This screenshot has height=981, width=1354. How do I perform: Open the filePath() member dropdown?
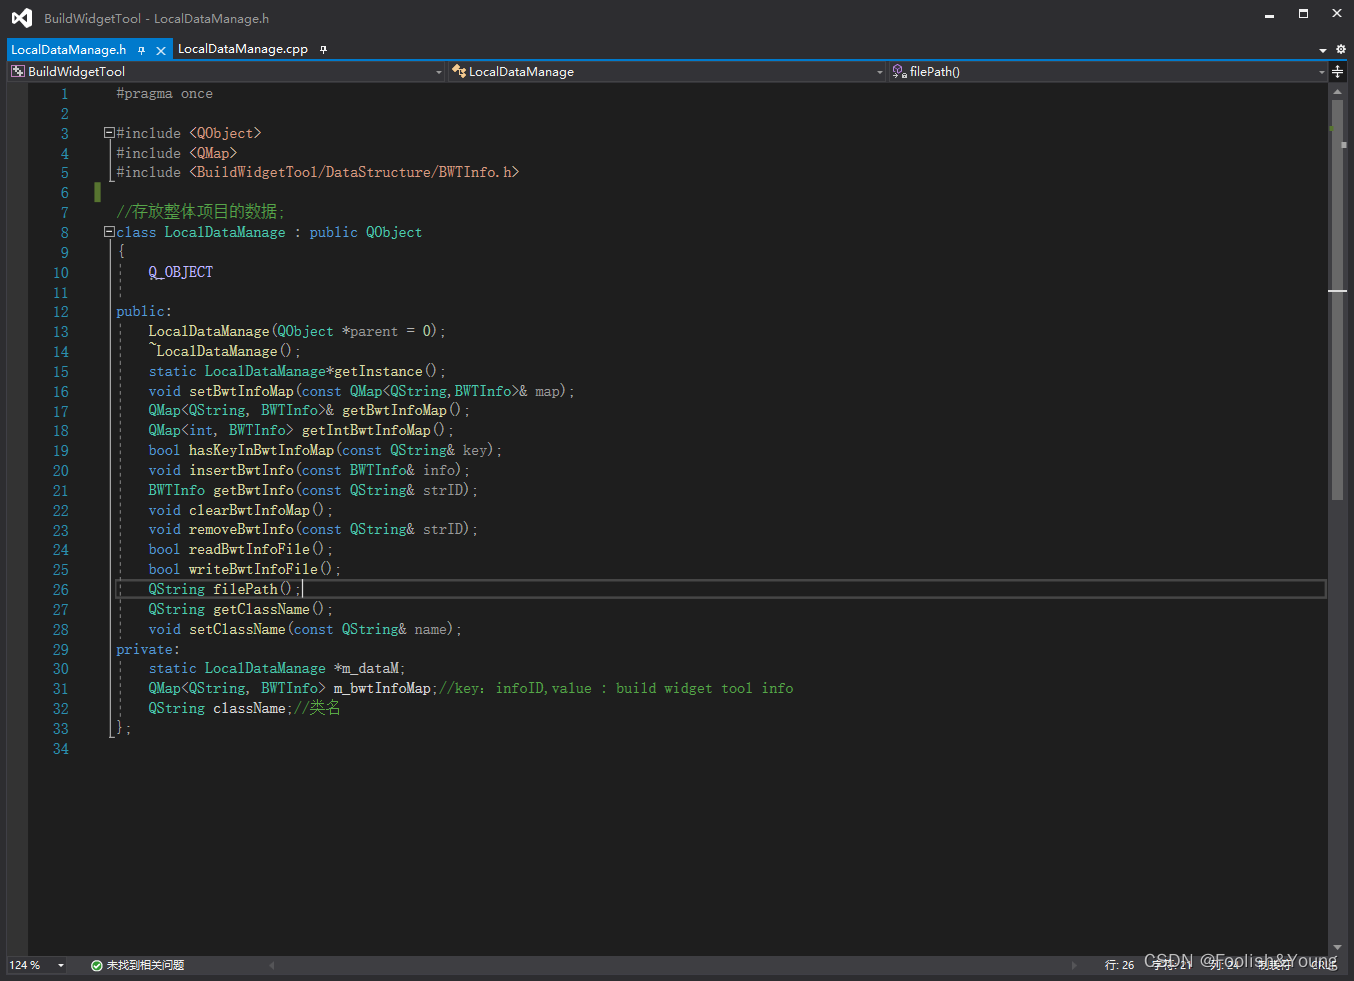coord(1322,71)
